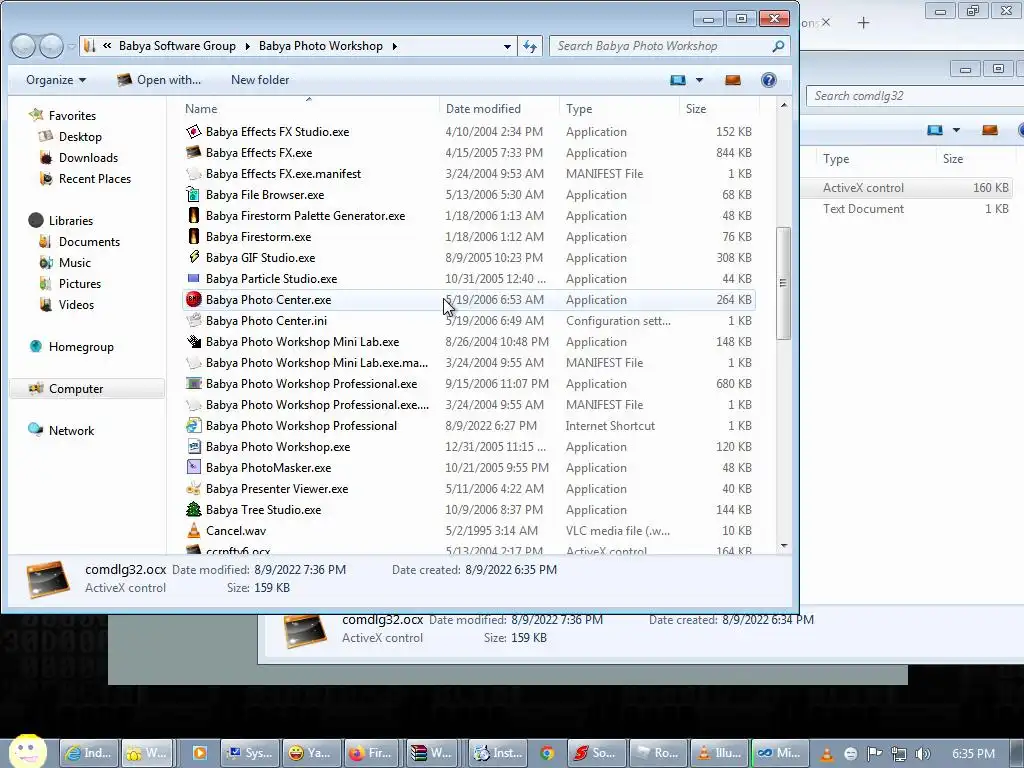The height and width of the screenshot is (768, 1024).
Task: Click the Search comdlg32 field in back window
Action: pyautogui.click(x=914, y=96)
